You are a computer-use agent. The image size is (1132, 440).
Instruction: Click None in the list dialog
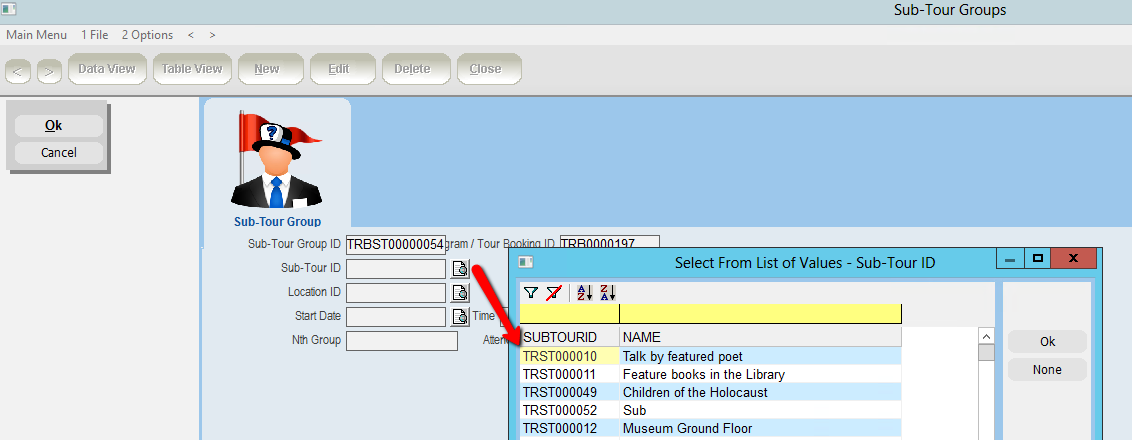pyautogui.click(x=1047, y=370)
